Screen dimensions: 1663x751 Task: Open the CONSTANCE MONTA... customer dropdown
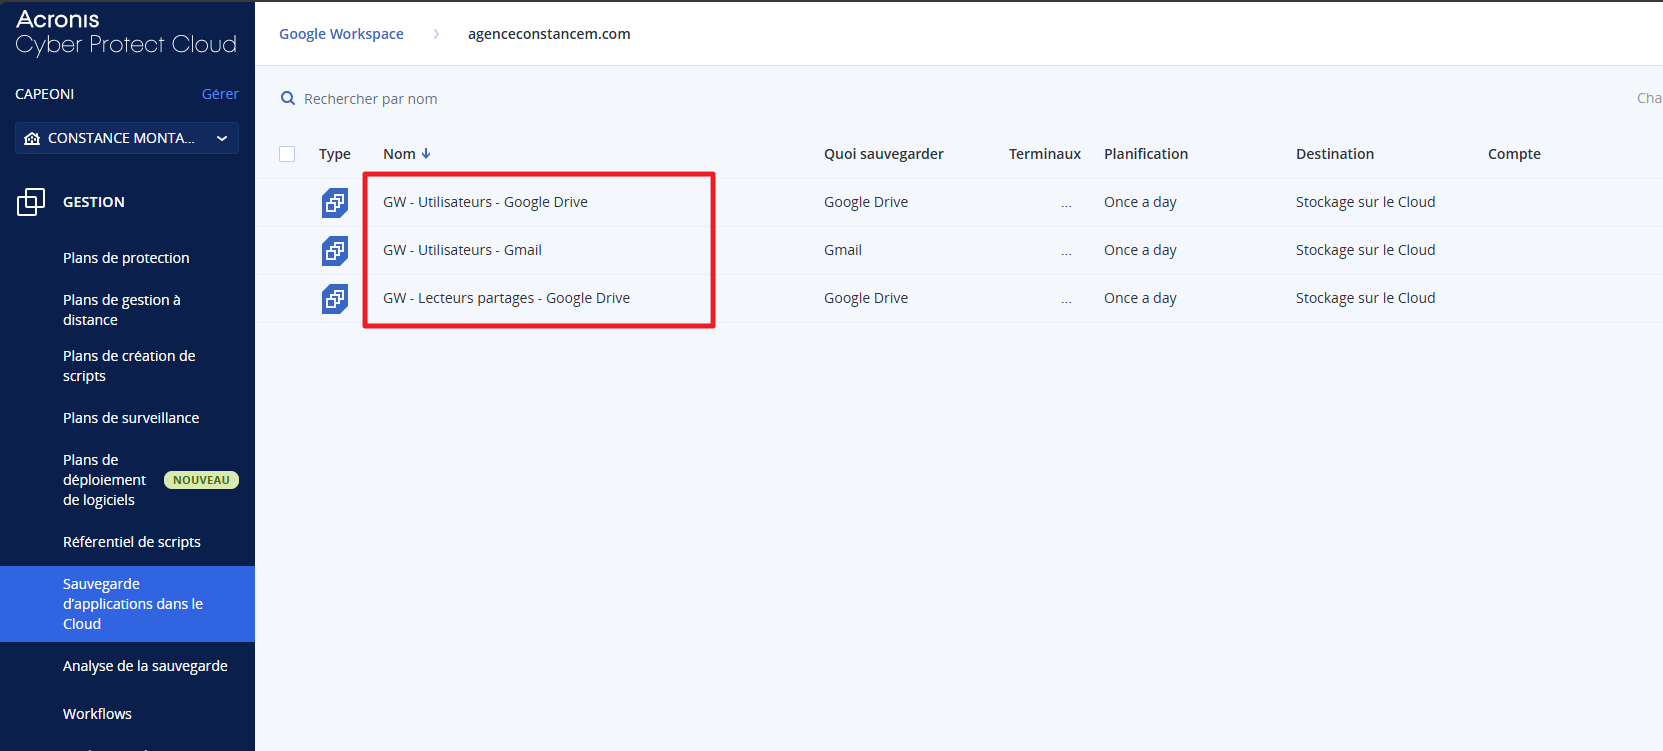(x=127, y=138)
